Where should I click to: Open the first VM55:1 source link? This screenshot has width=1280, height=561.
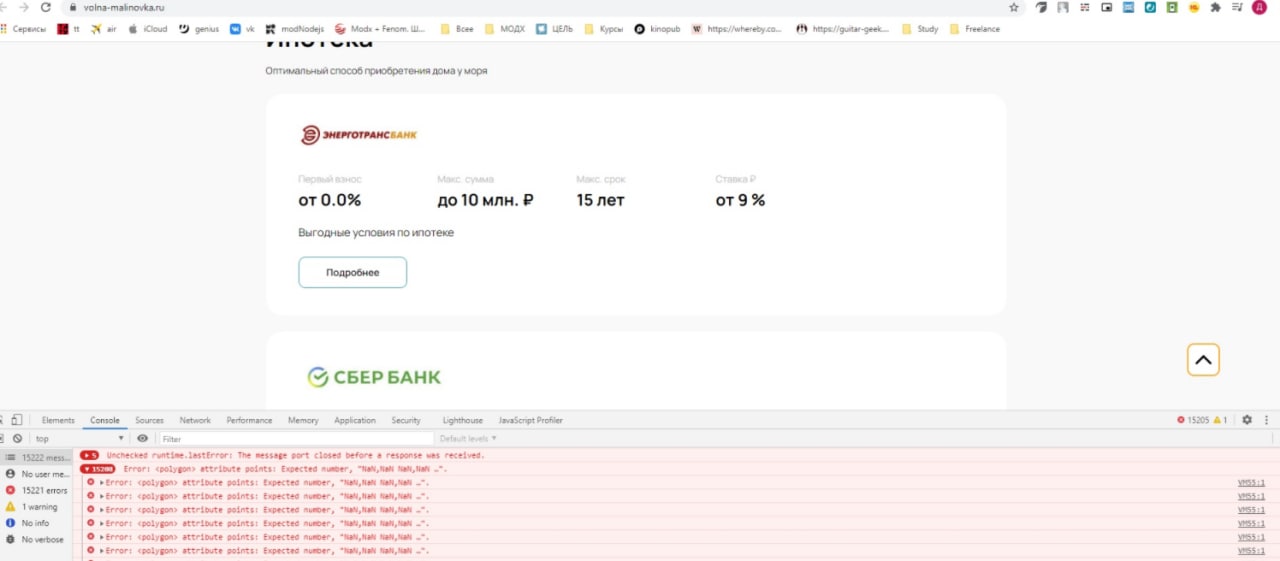click(x=1251, y=482)
